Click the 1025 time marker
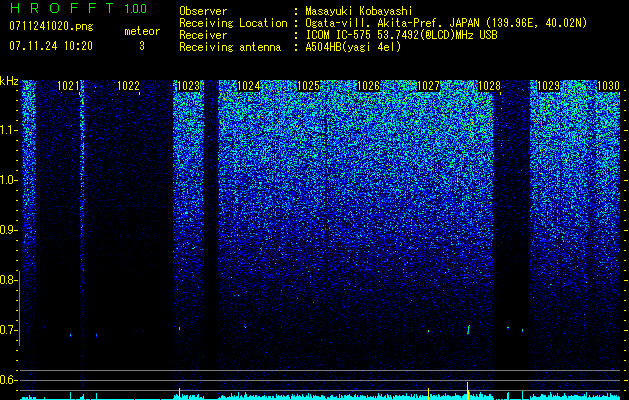The image size is (629, 400). coord(308,86)
